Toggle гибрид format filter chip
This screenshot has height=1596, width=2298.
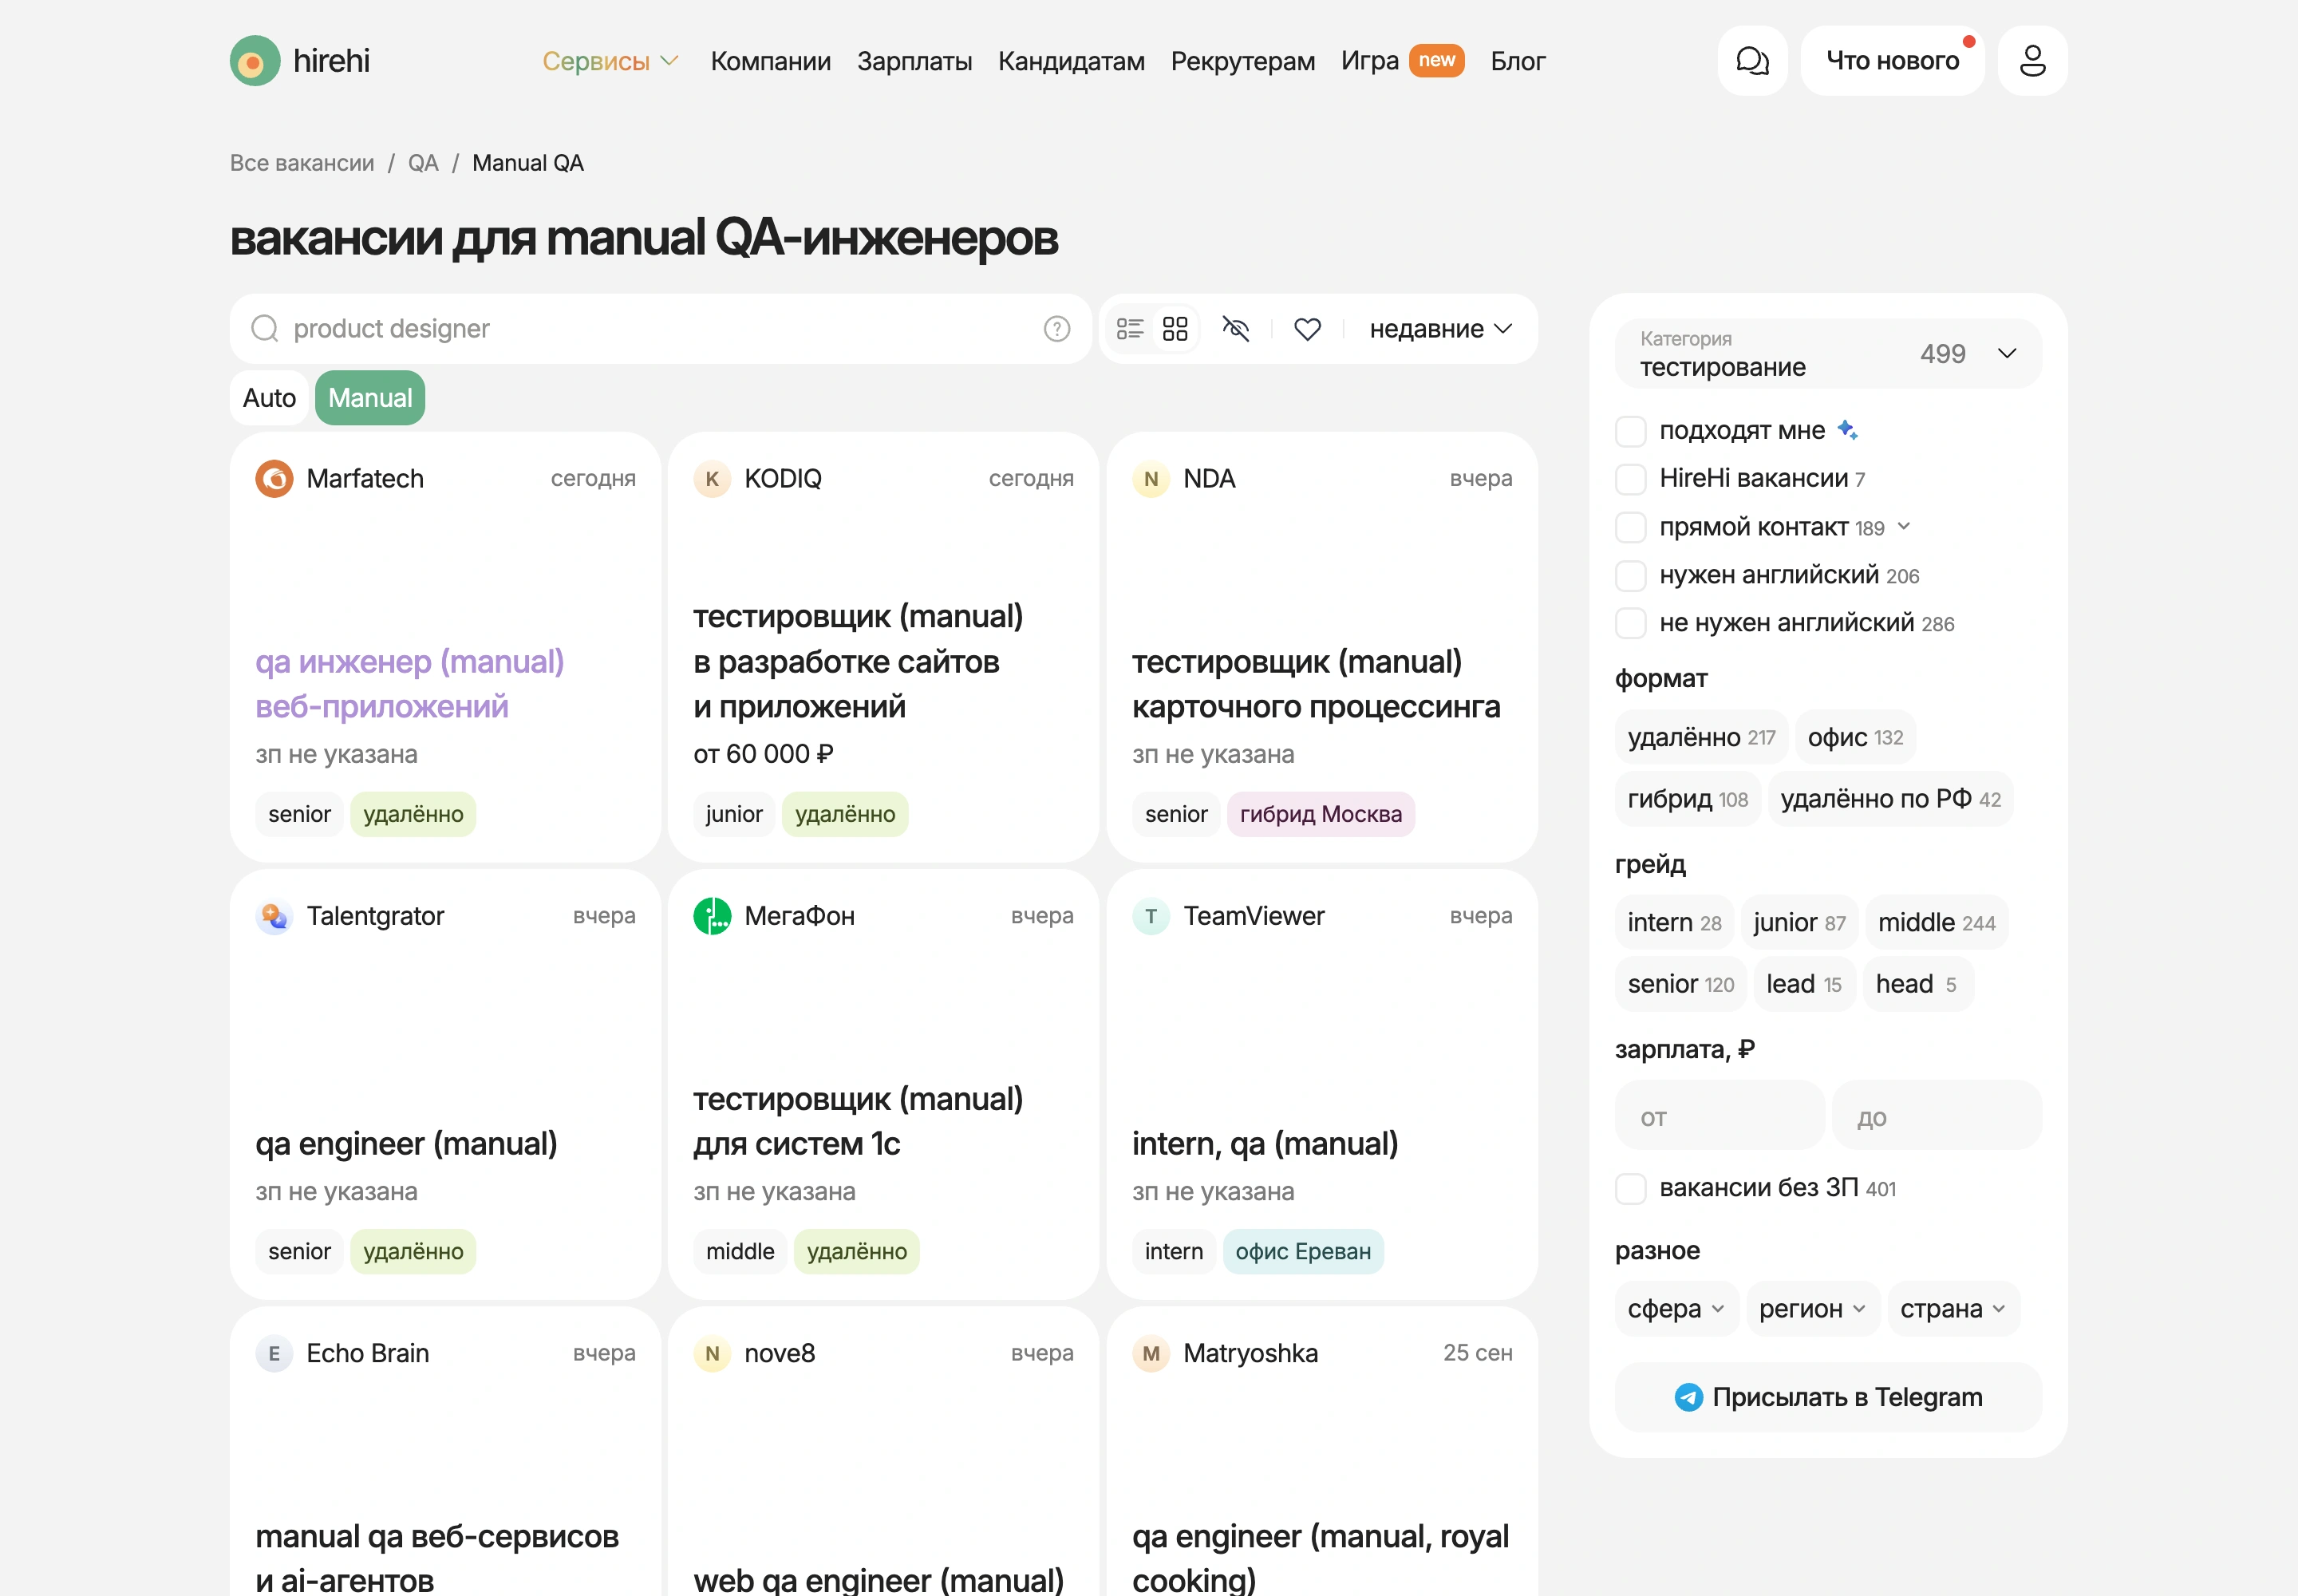tap(1688, 799)
